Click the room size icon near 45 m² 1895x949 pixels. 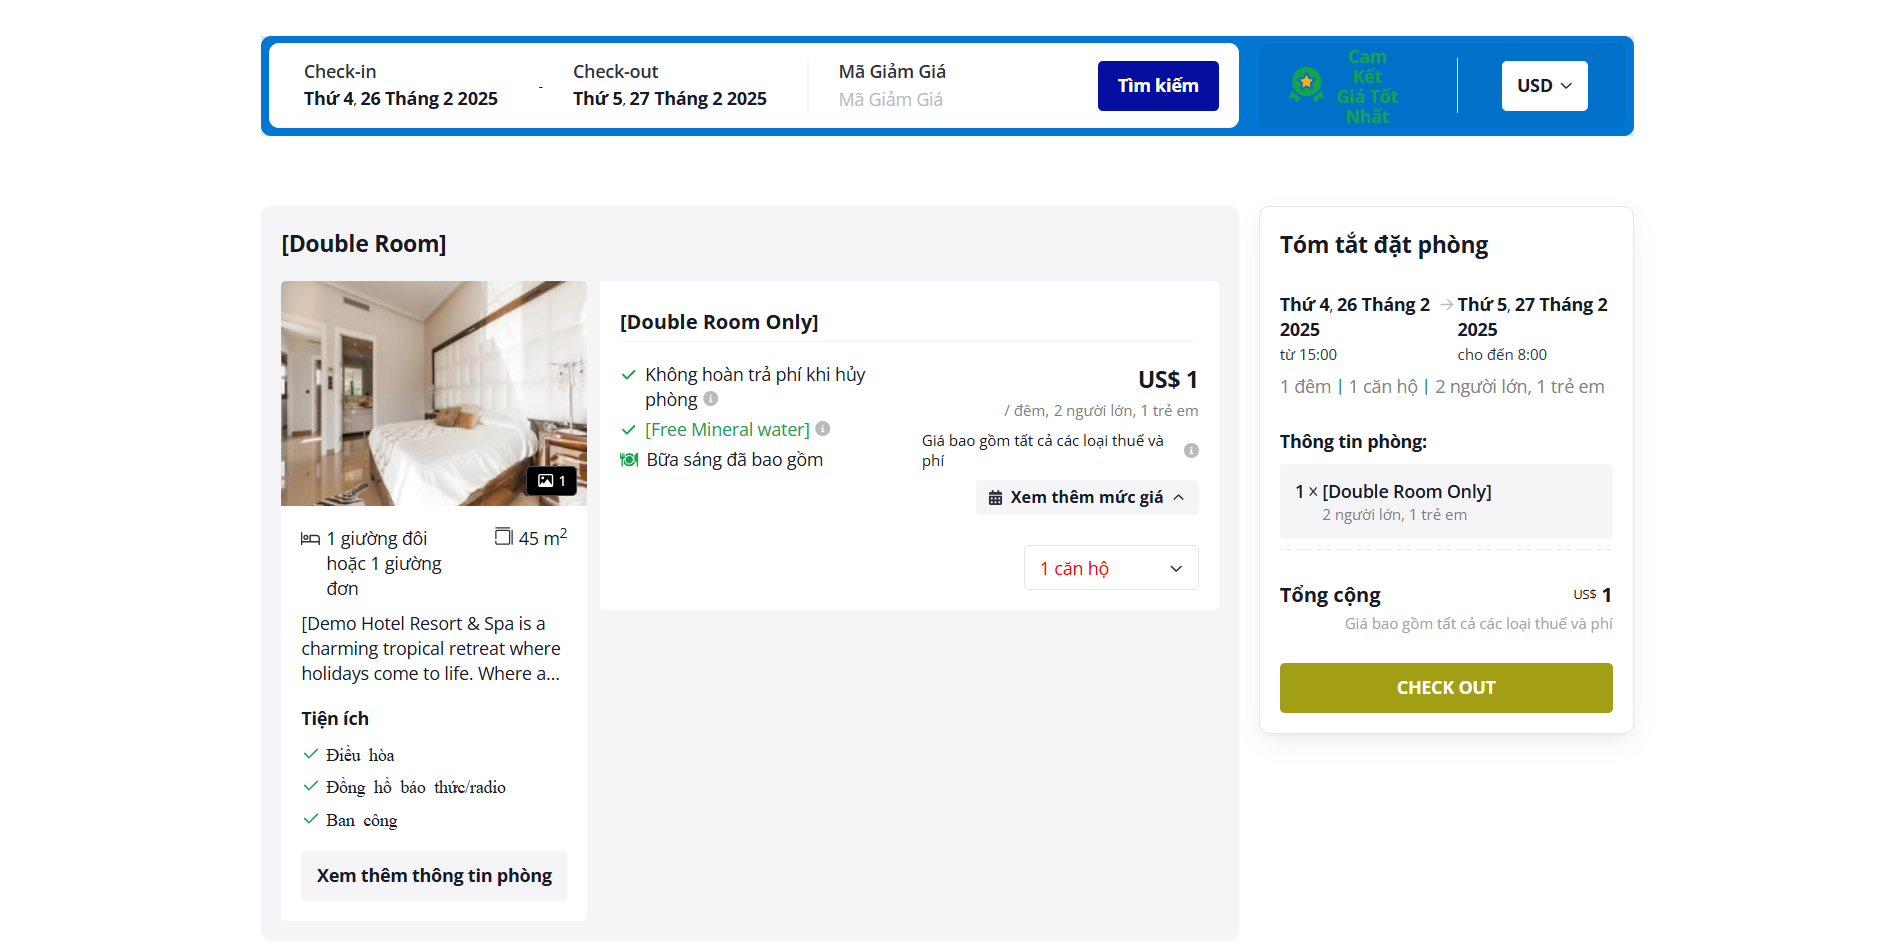(x=503, y=537)
